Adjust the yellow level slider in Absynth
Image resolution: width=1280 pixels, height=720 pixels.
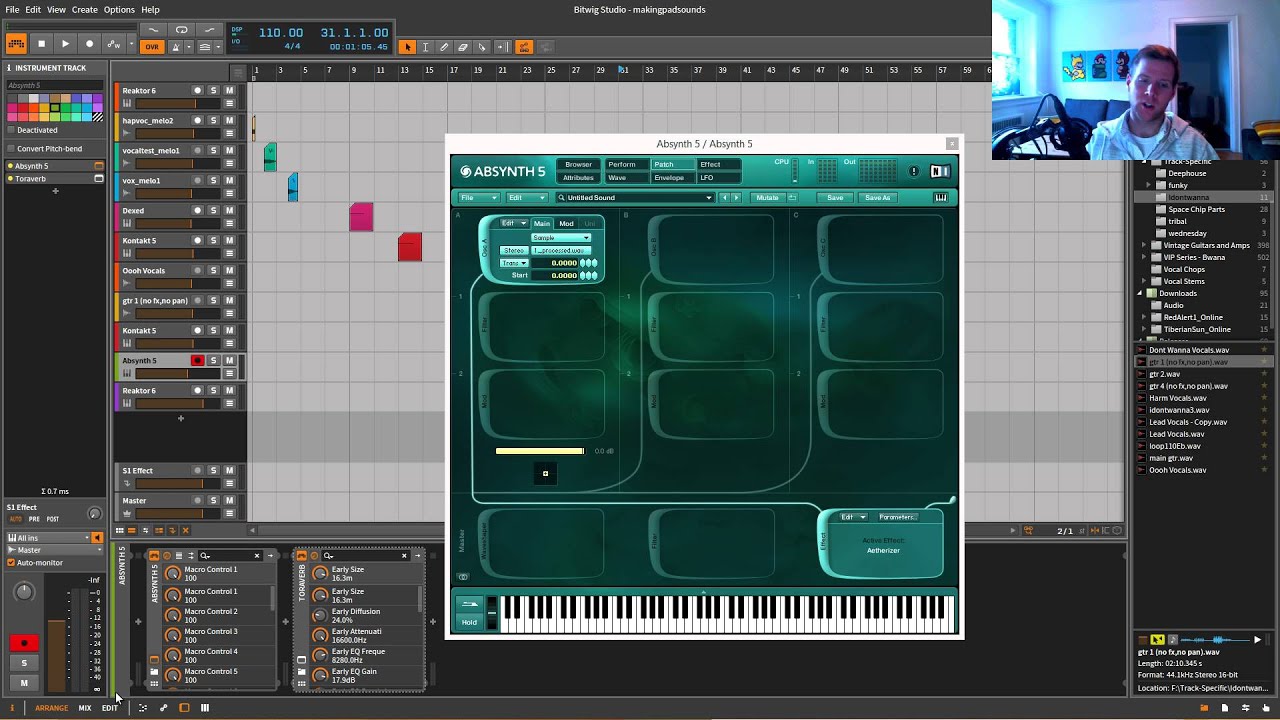pos(540,451)
